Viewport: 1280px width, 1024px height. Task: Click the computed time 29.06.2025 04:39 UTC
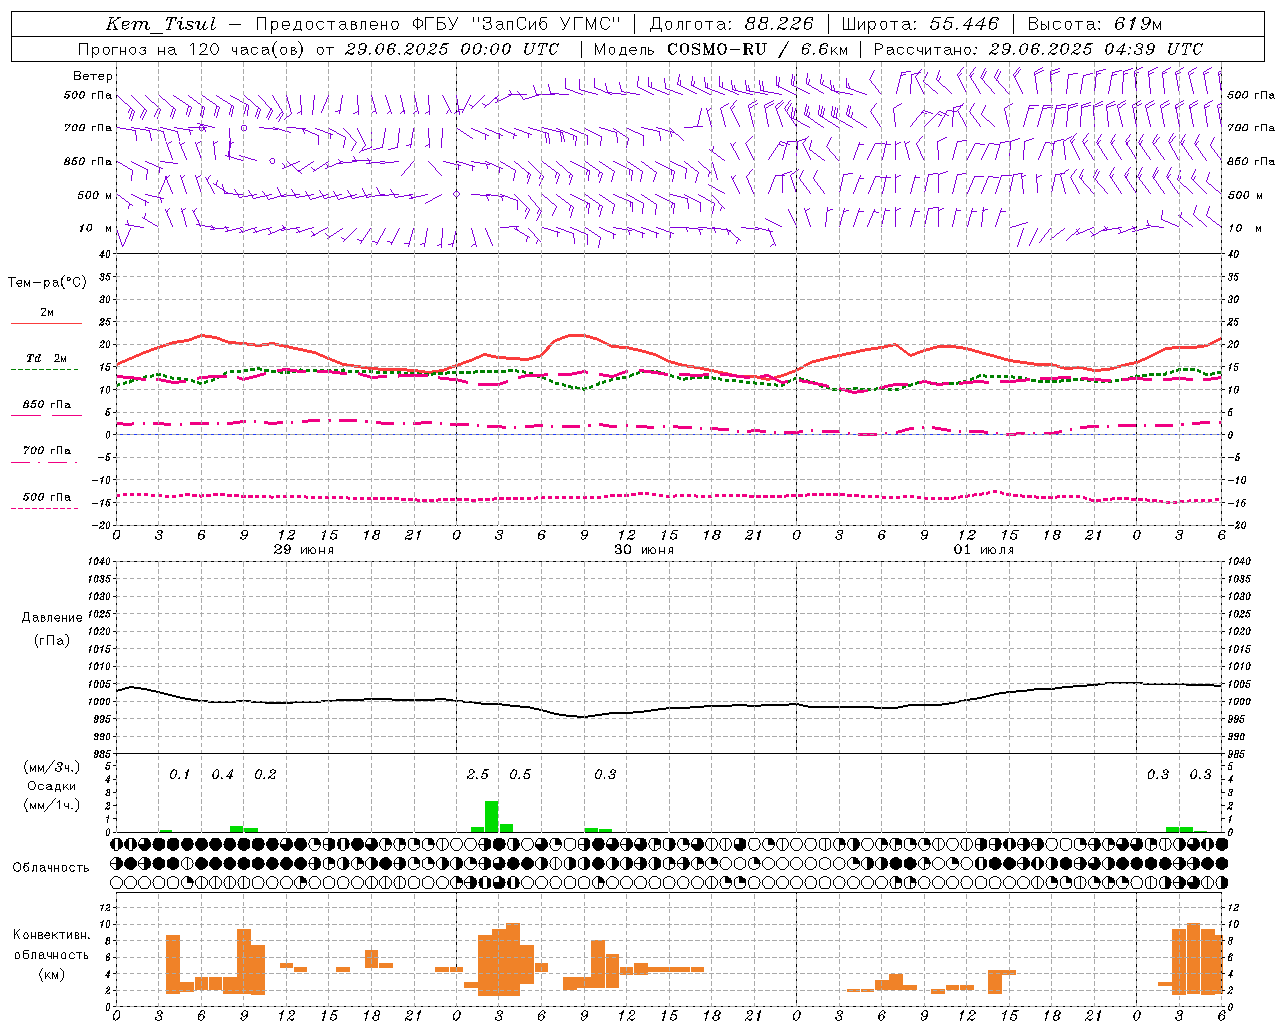[1095, 49]
